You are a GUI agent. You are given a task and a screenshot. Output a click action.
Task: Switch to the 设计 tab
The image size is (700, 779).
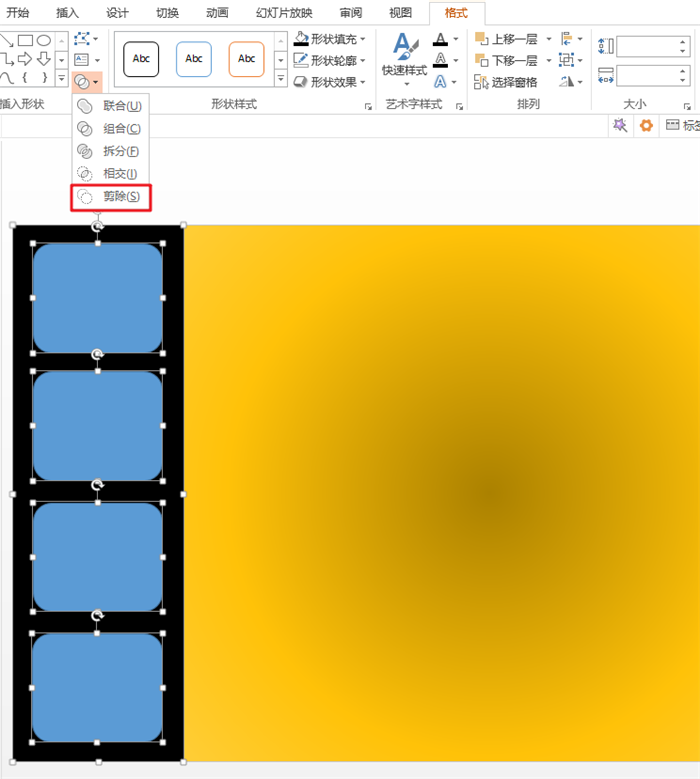pos(117,12)
